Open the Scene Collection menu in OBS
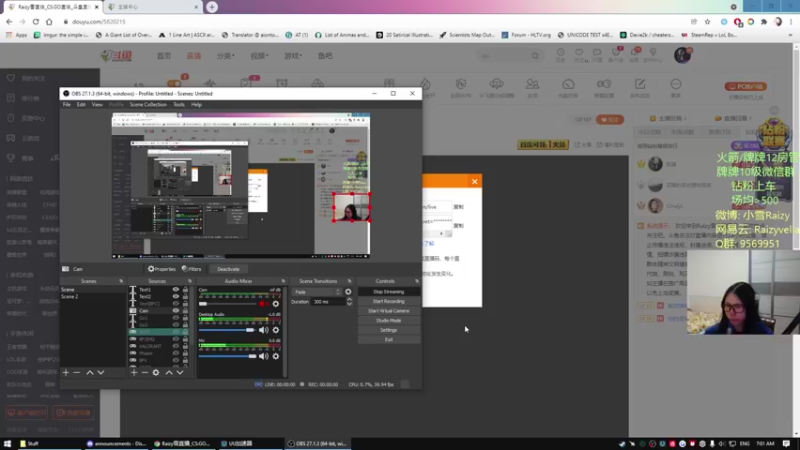800x450 pixels. tap(148, 105)
